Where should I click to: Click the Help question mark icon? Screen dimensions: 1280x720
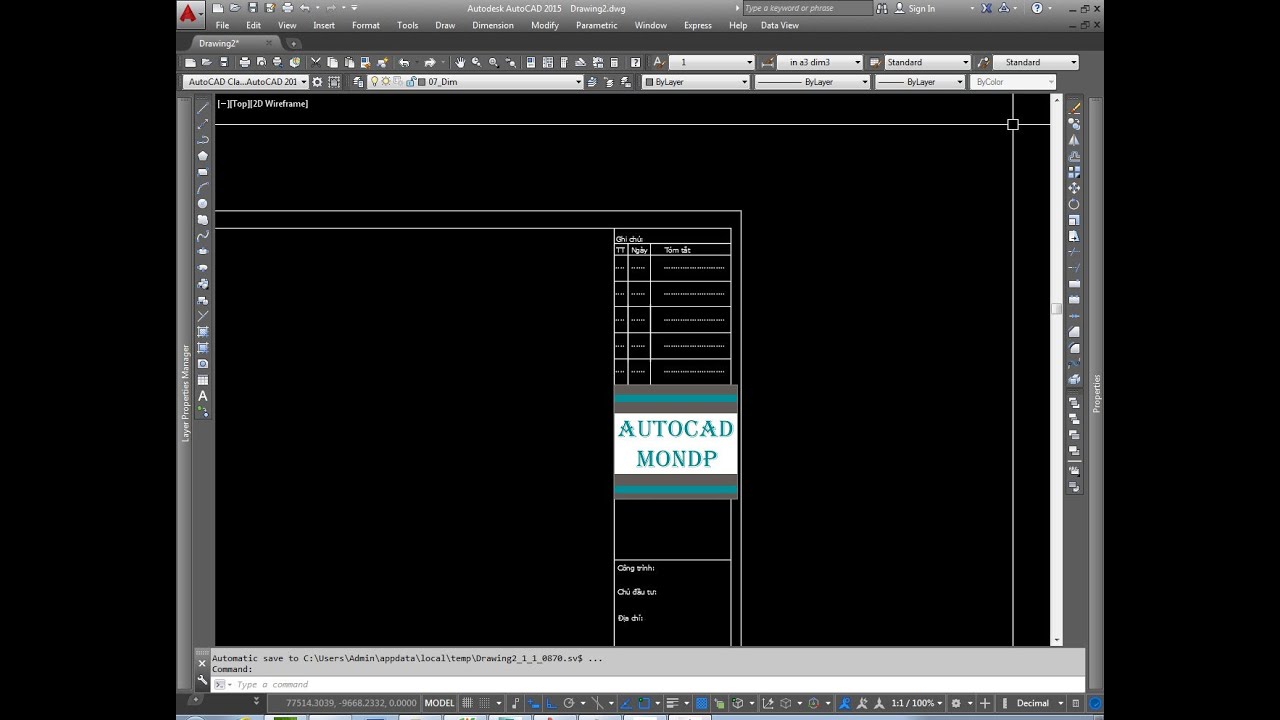click(x=635, y=62)
